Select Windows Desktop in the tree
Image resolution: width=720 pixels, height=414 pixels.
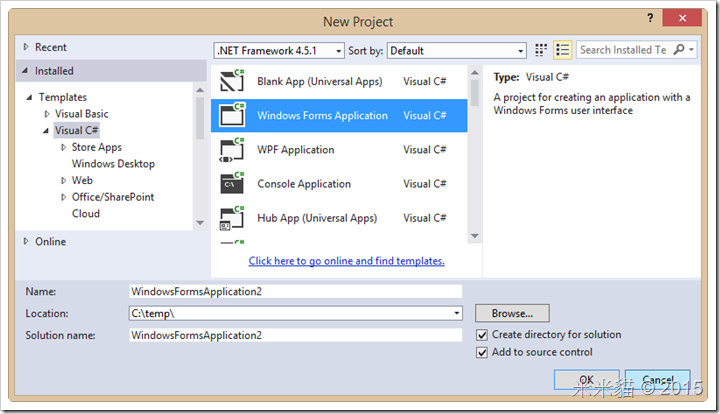point(113,164)
